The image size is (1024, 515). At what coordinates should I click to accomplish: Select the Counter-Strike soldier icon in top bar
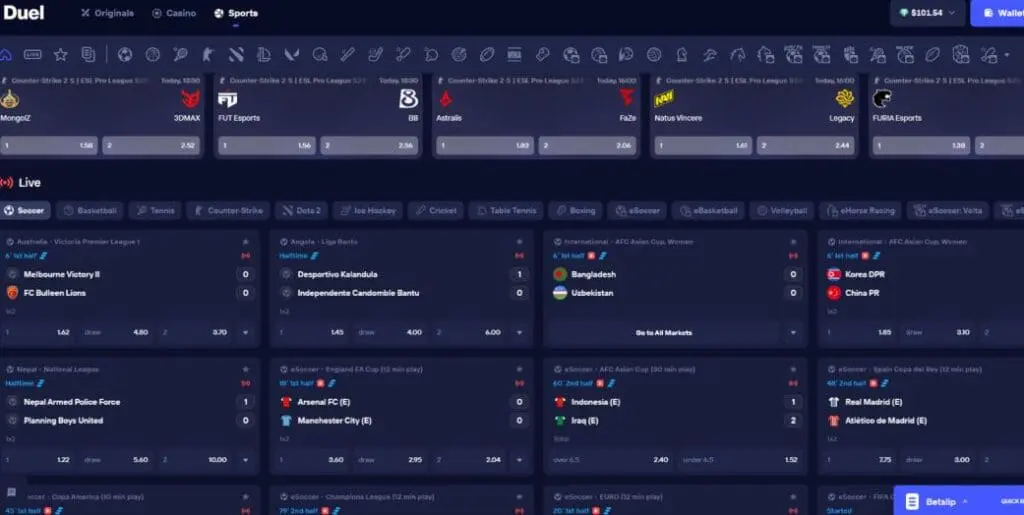click(209, 54)
